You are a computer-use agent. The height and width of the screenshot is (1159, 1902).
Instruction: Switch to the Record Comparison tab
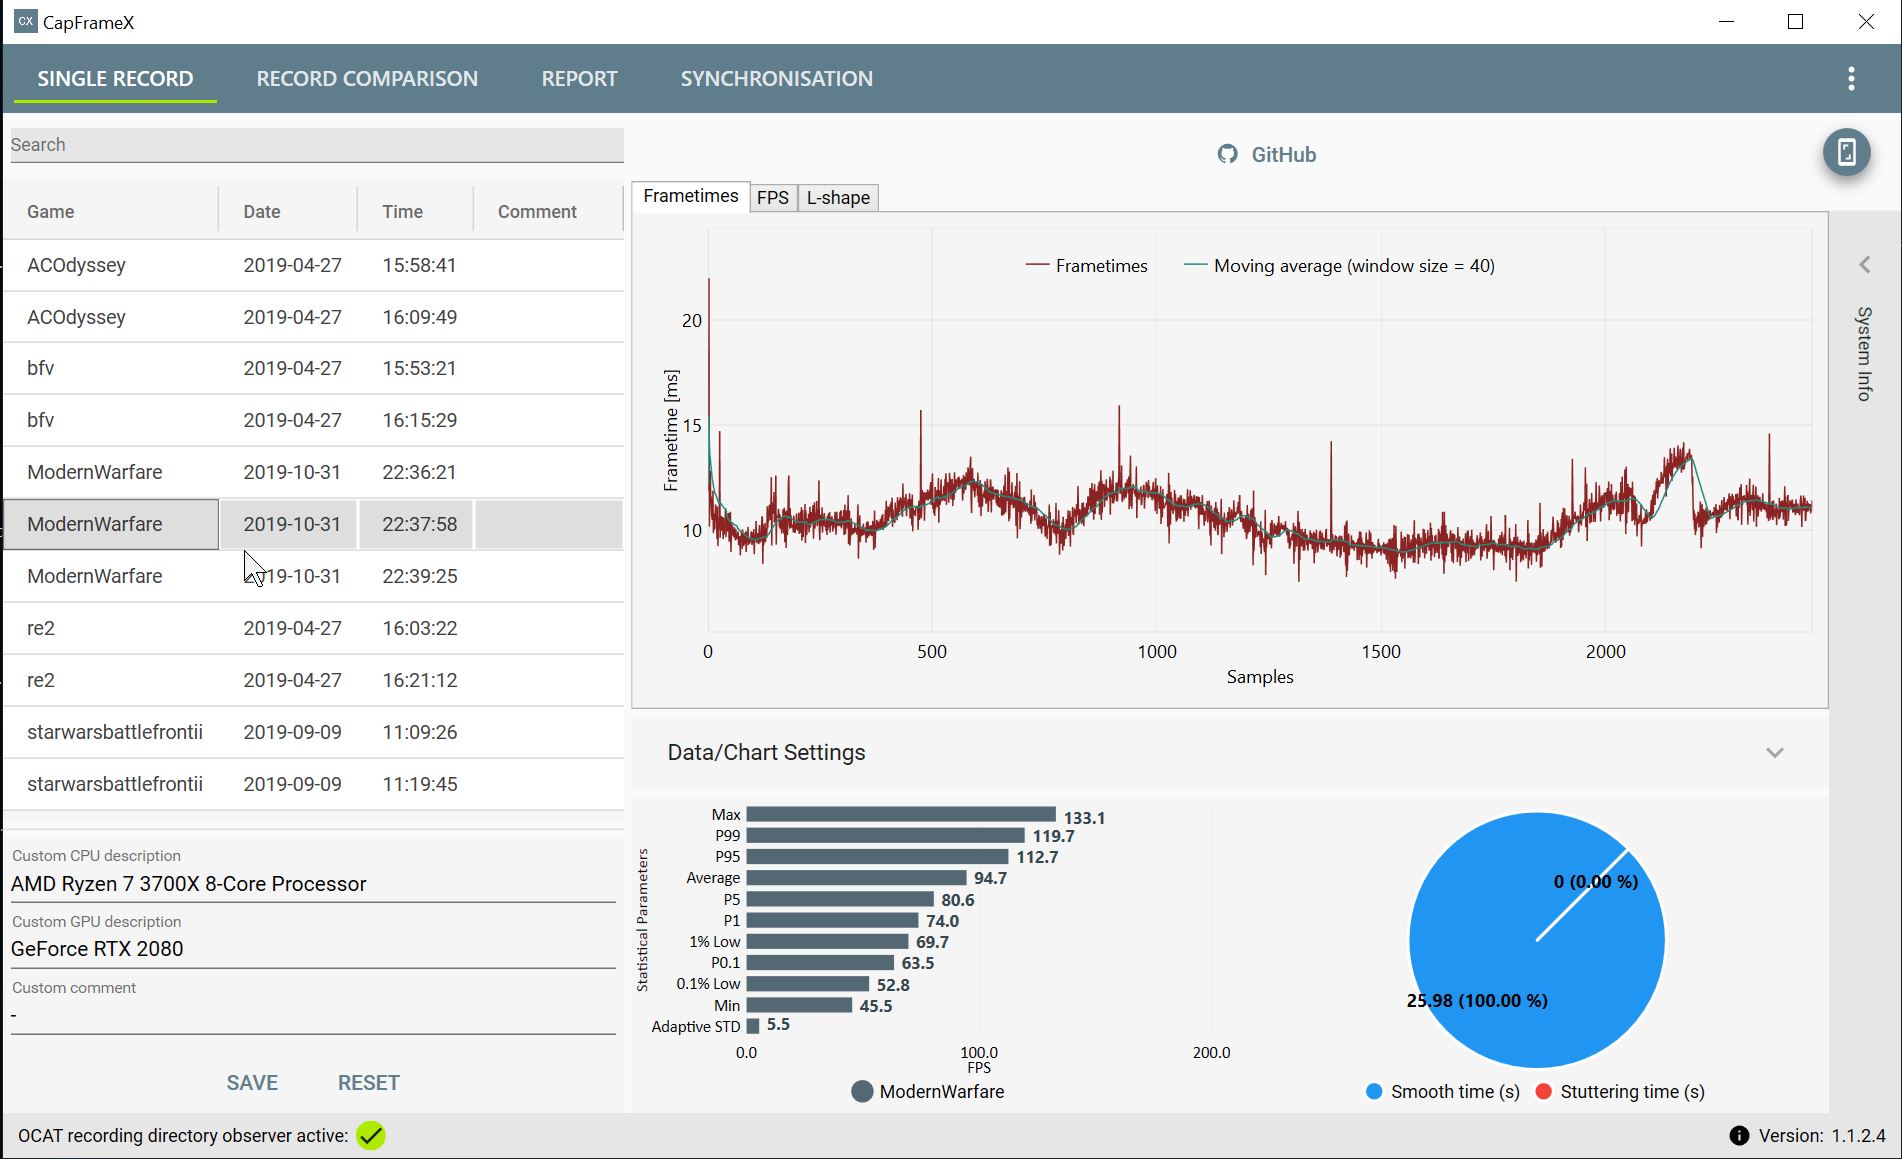point(367,79)
